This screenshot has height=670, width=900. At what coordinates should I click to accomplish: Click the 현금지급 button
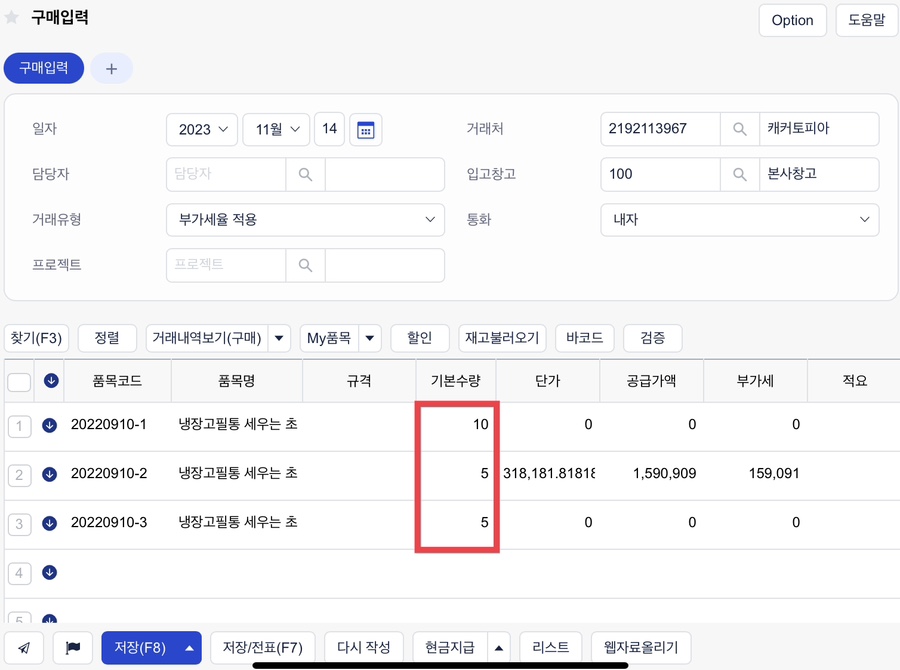(x=450, y=648)
